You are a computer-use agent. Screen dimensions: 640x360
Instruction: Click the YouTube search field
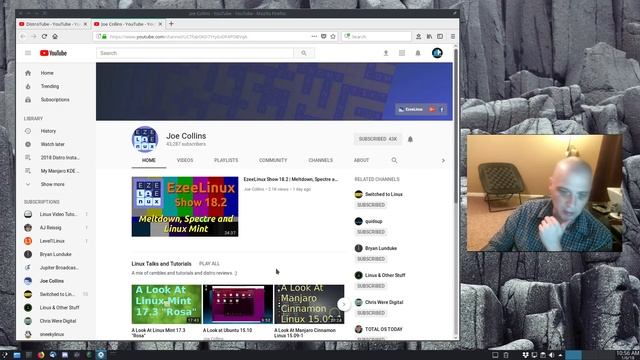[x=195, y=53]
